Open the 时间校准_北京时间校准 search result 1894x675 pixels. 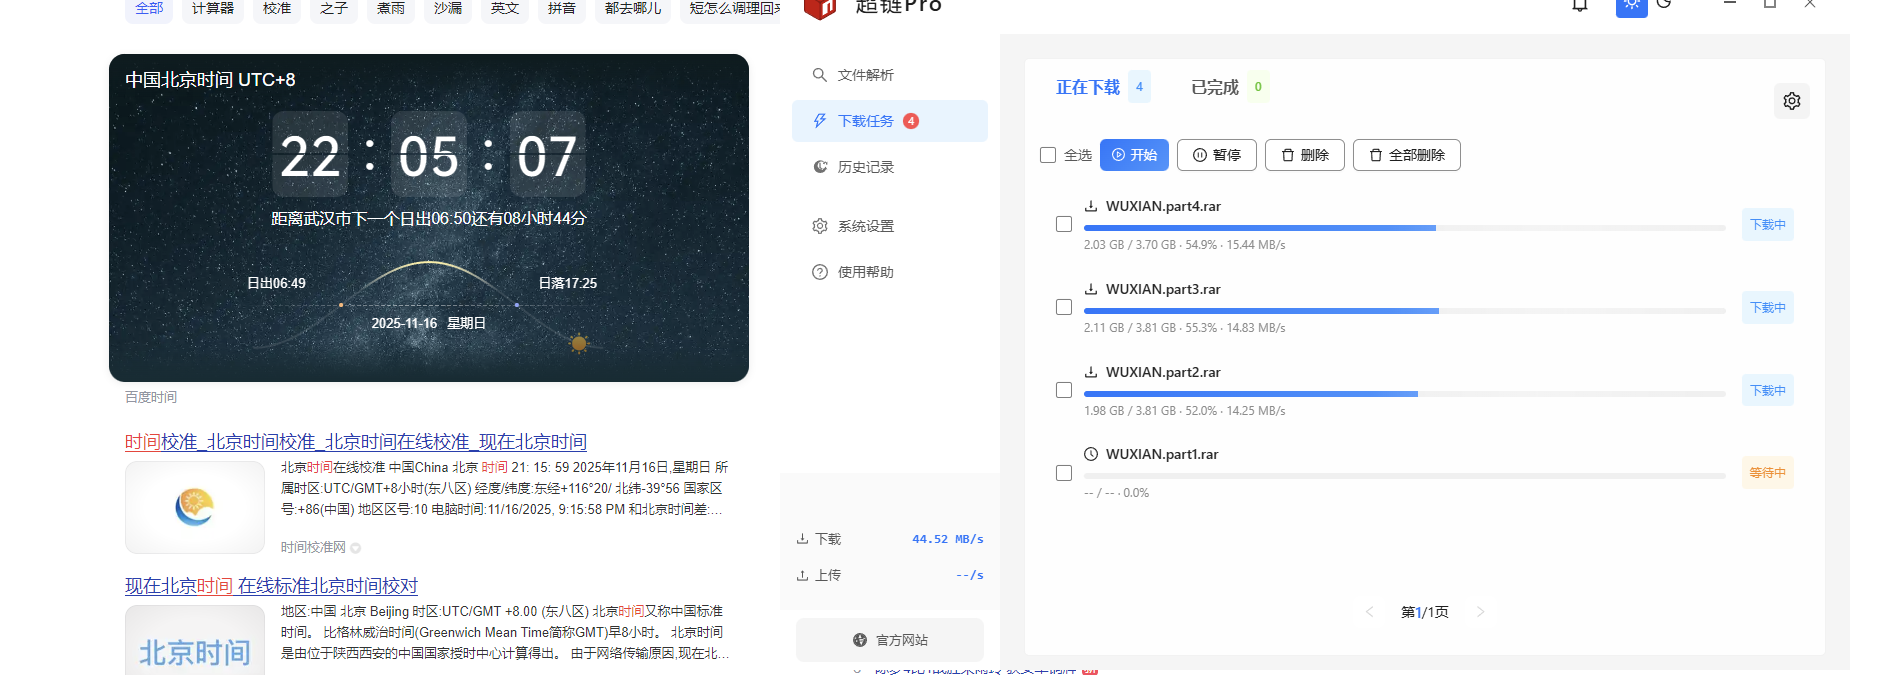[355, 442]
